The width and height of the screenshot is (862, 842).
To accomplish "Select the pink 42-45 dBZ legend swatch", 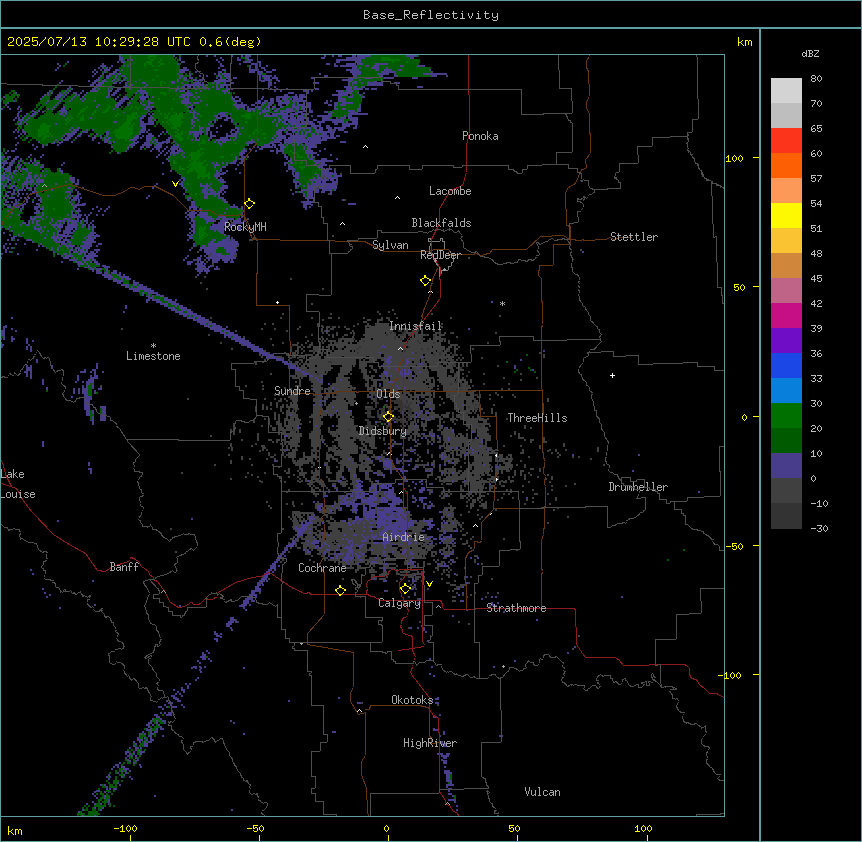I will click(786, 291).
